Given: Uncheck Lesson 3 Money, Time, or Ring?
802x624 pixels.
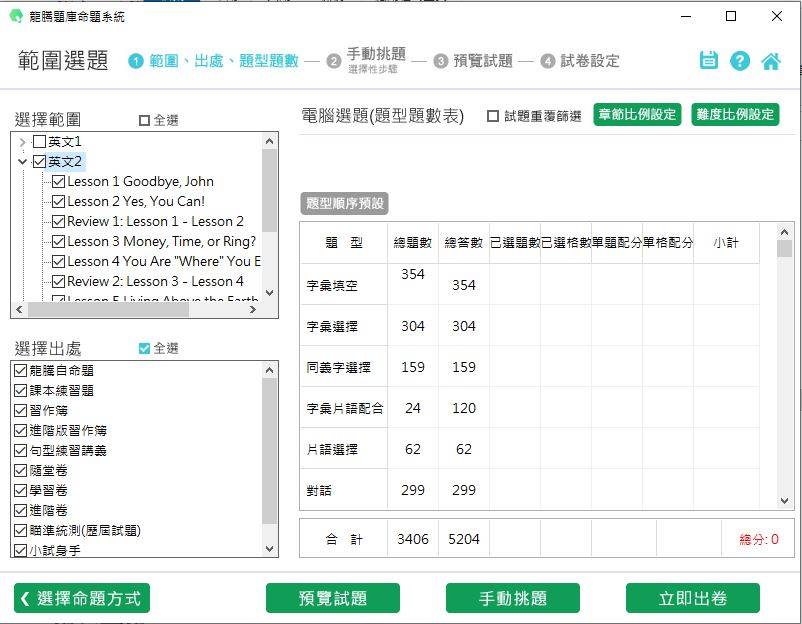Looking at the screenshot, I should [58, 241].
